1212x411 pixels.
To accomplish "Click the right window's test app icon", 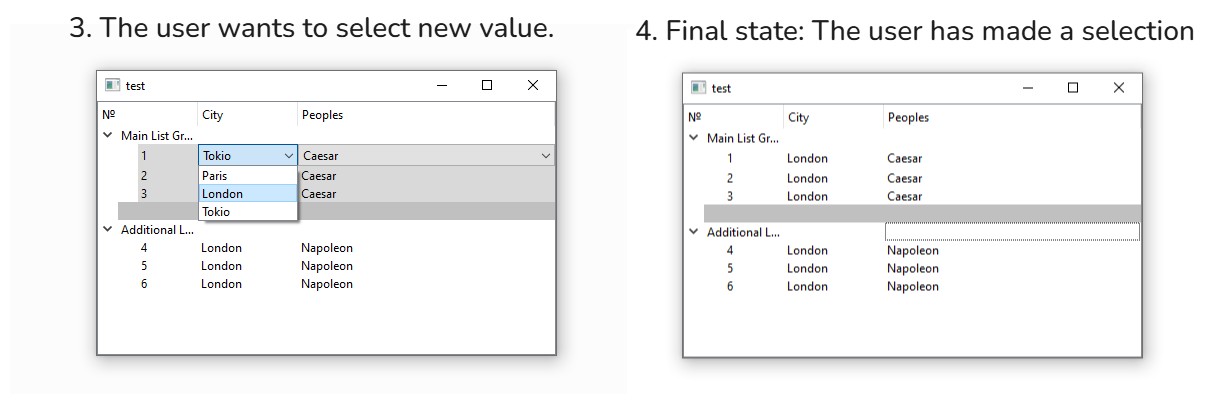I will point(698,88).
